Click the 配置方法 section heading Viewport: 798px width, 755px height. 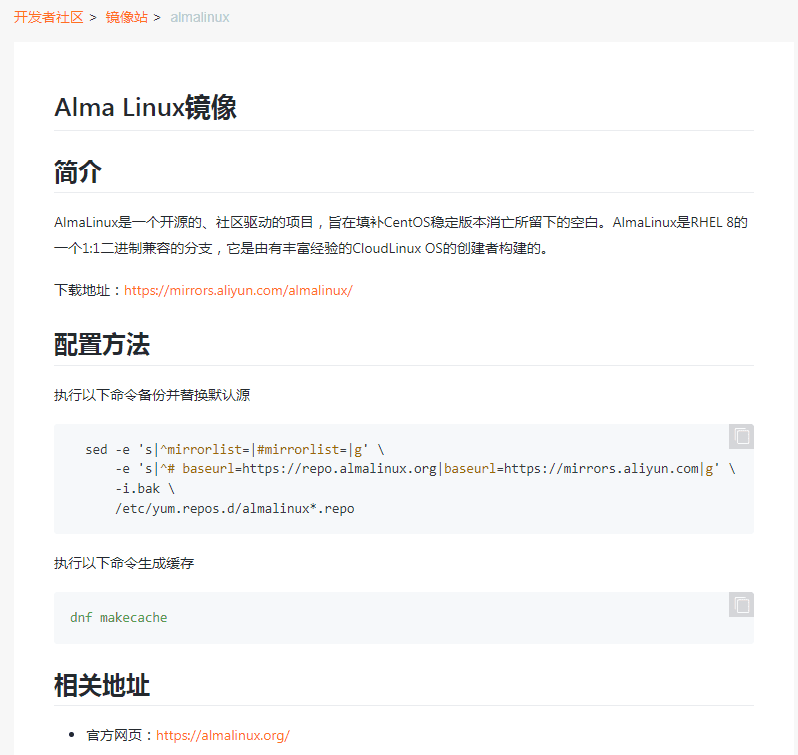click(x=102, y=344)
